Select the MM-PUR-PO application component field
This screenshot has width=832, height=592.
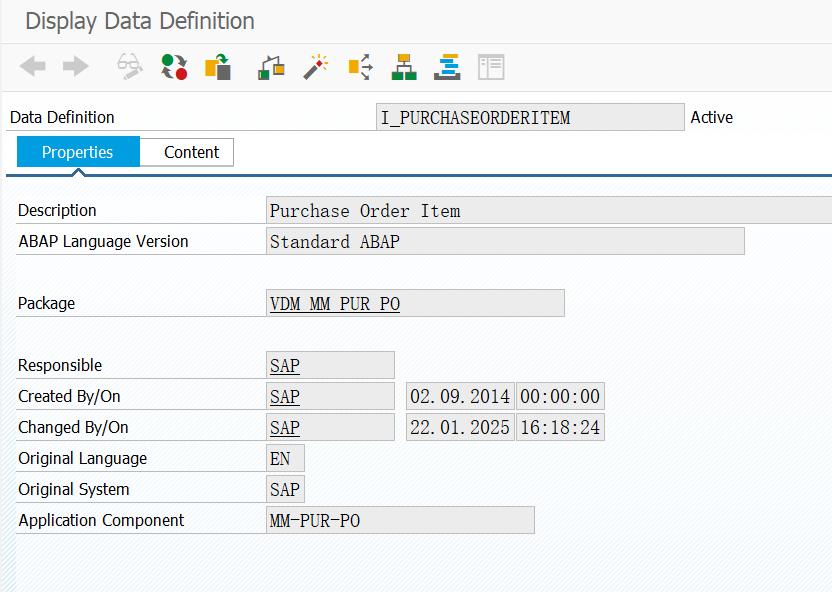(400, 520)
